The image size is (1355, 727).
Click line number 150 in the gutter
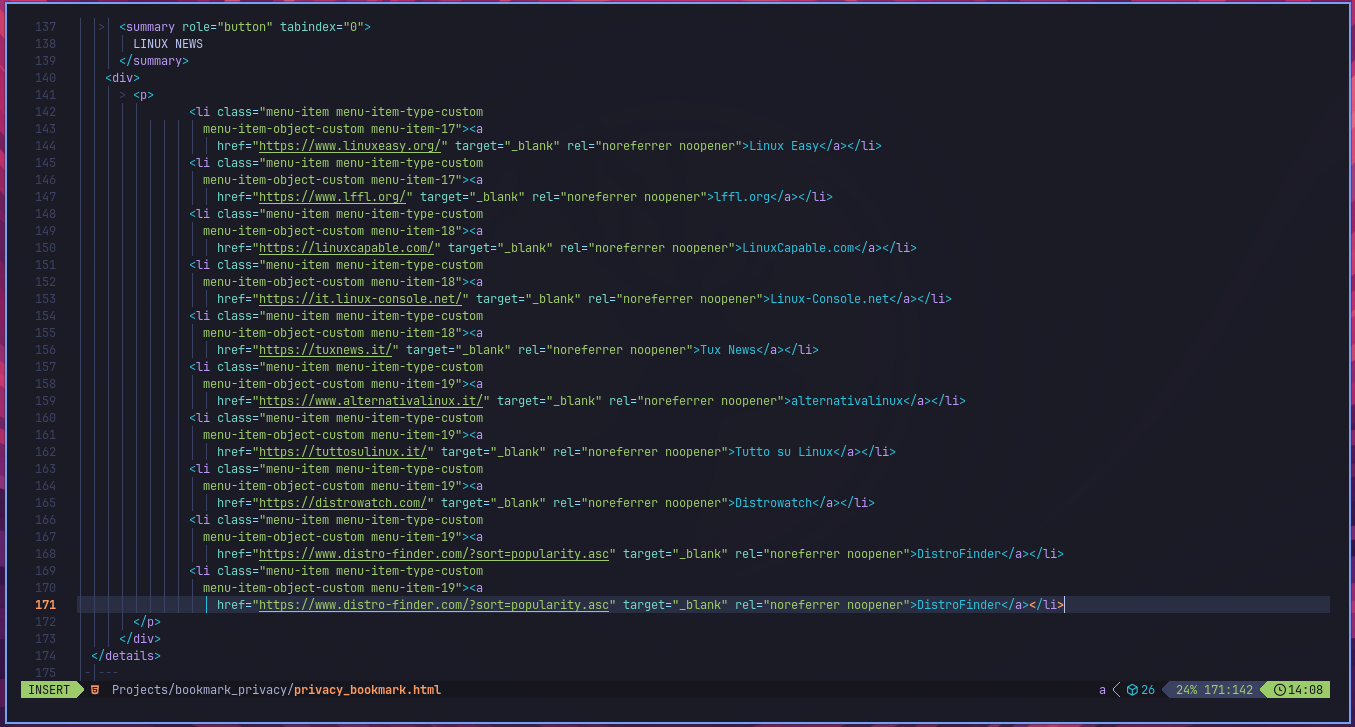[45, 248]
